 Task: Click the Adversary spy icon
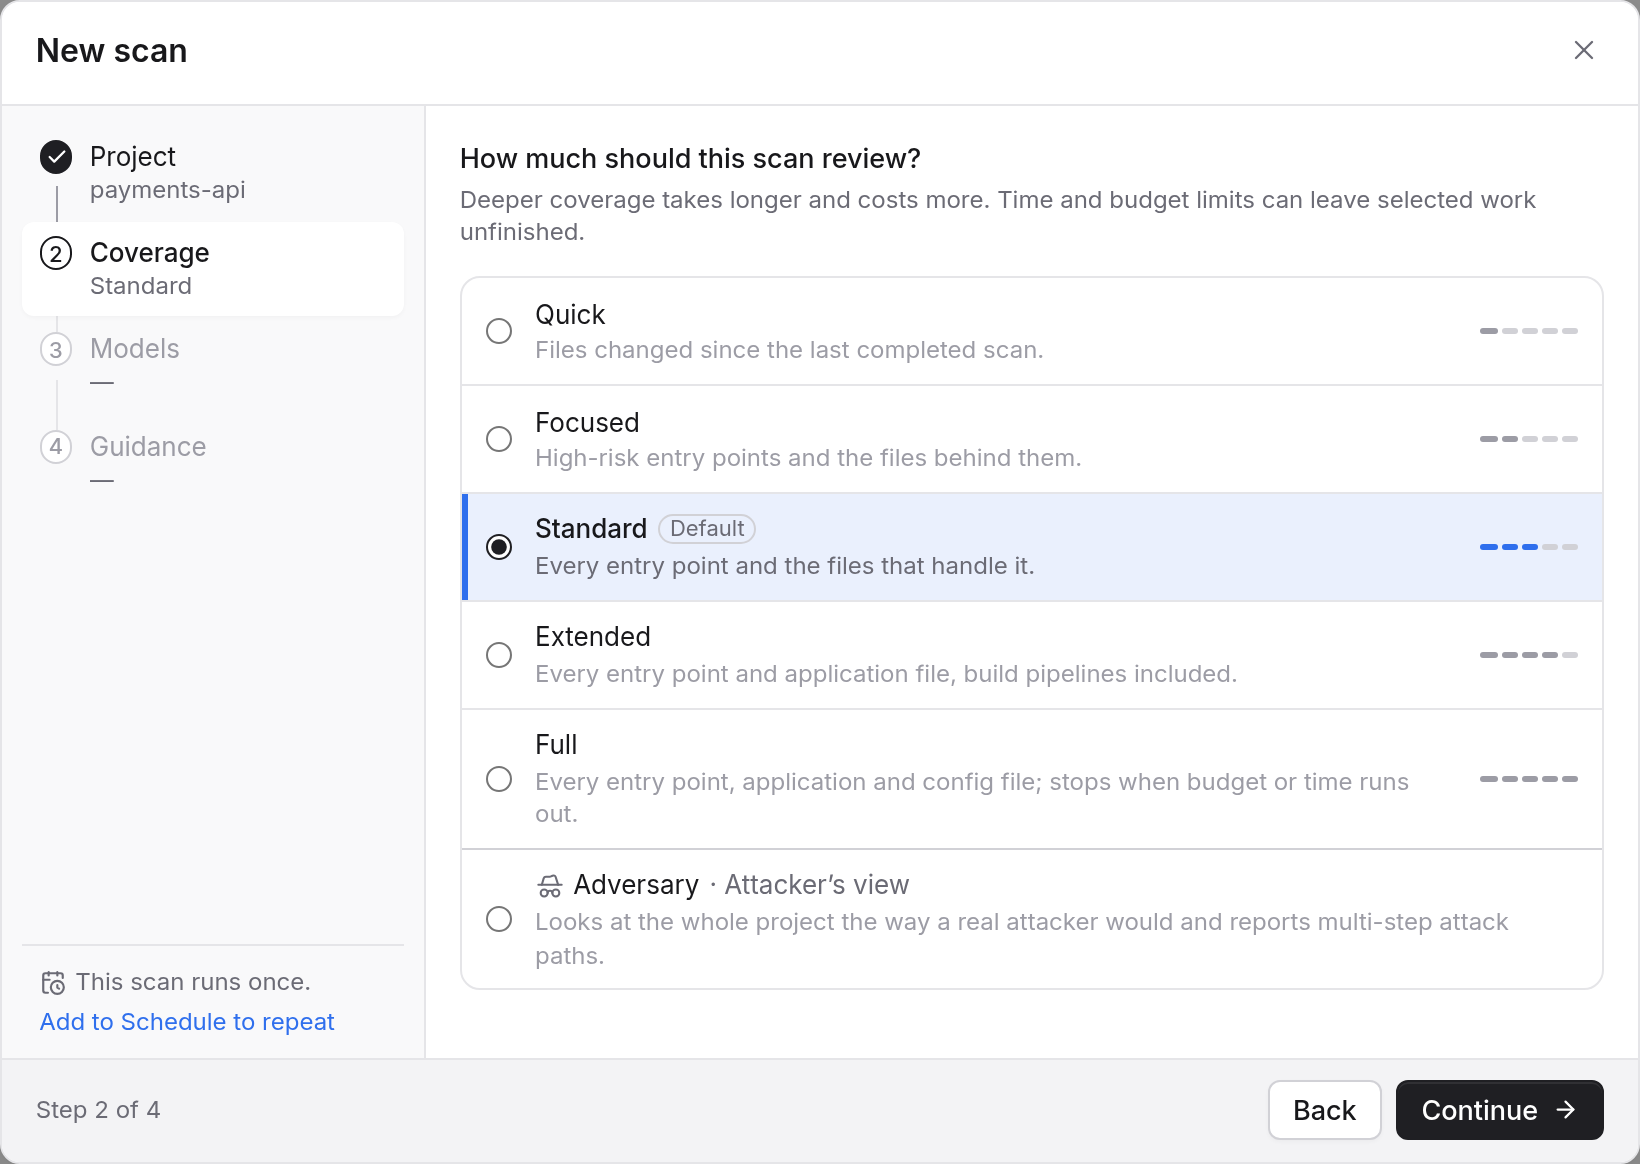tap(550, 886)
